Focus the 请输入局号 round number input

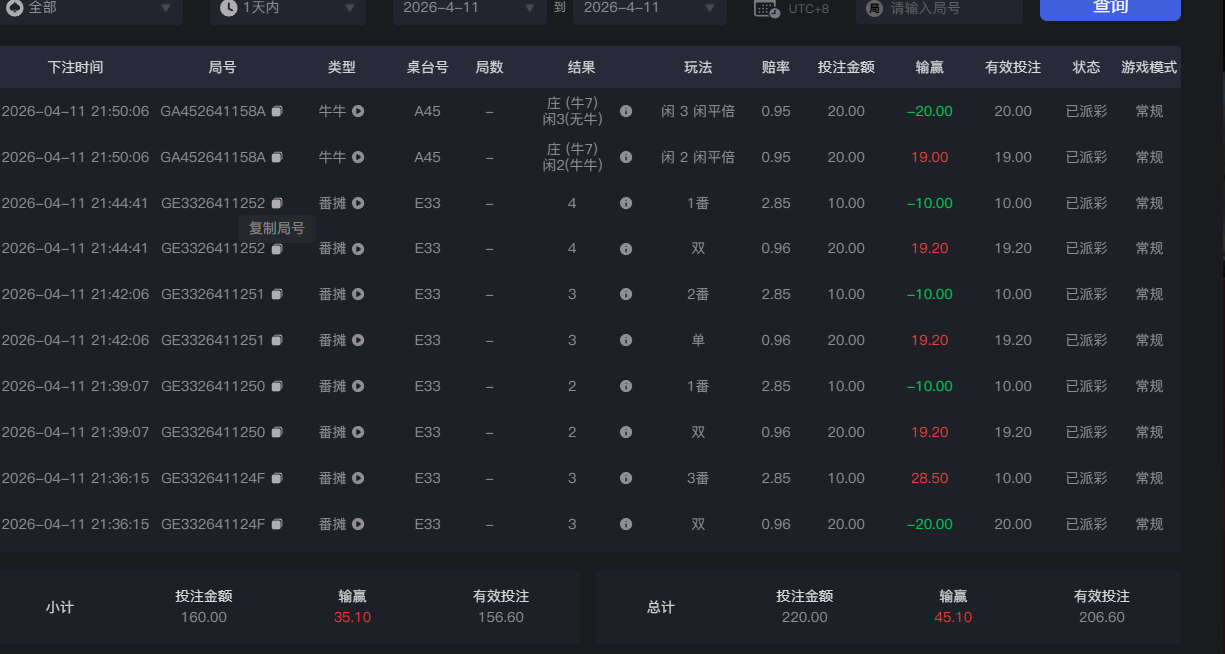point(950,8)
